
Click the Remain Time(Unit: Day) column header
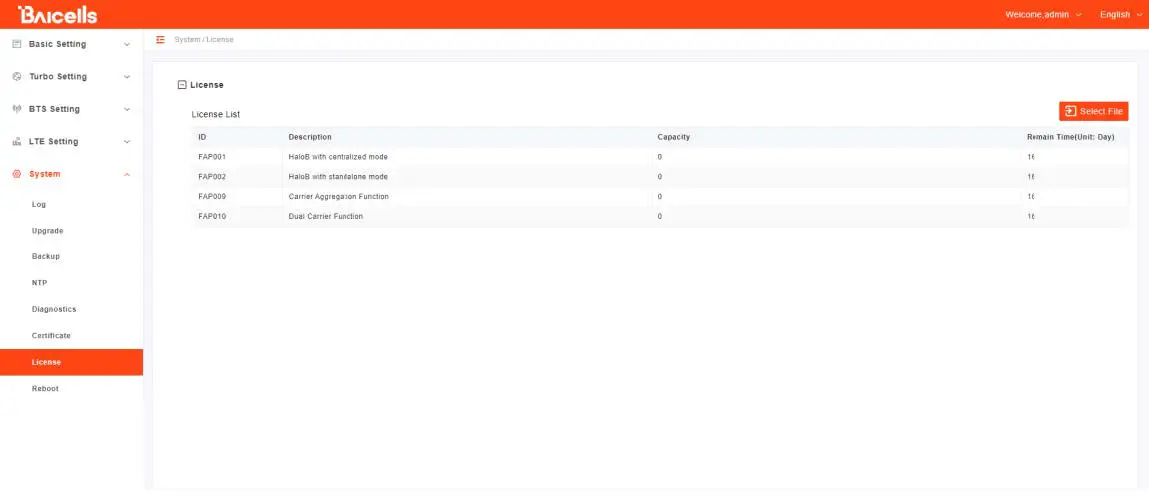pos(1071,137)
